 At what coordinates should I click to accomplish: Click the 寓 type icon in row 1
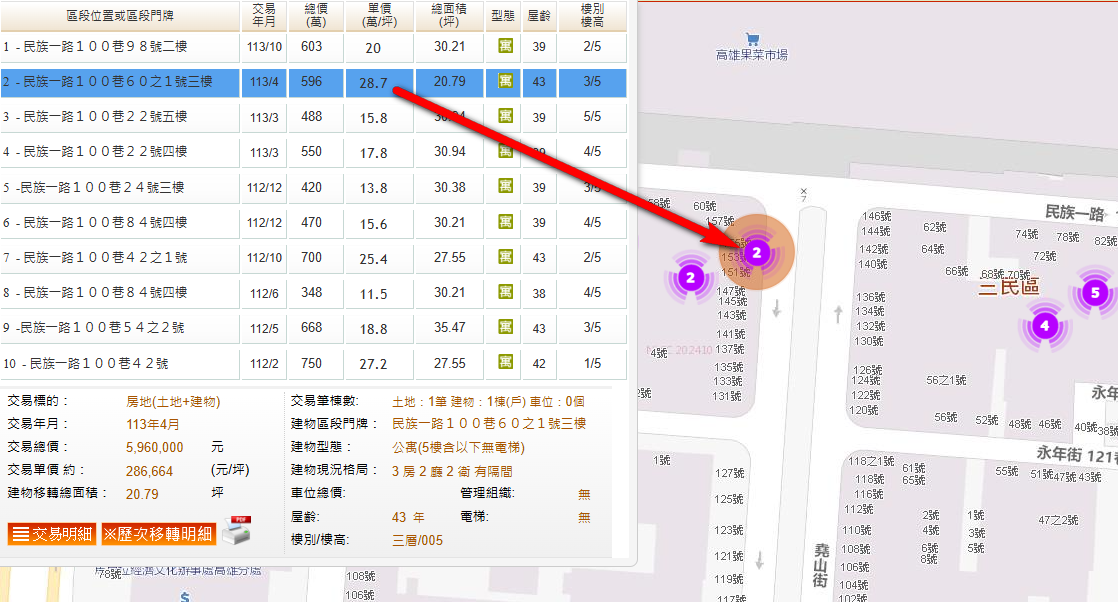(x=505, y=47)
